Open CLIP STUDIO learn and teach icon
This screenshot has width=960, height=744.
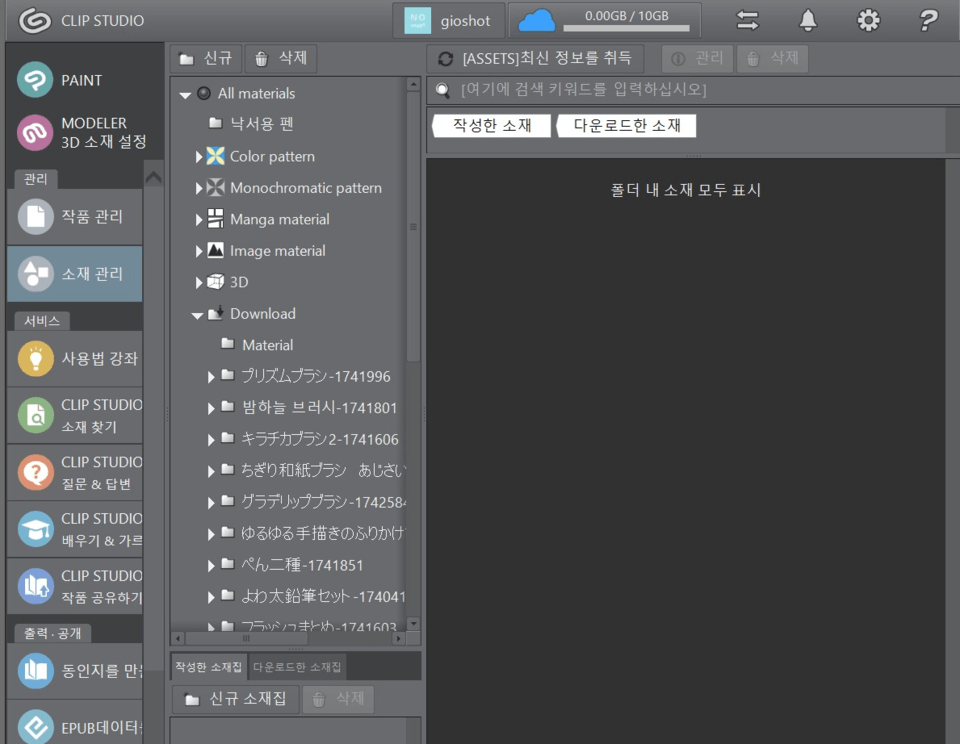coord(36,529)
